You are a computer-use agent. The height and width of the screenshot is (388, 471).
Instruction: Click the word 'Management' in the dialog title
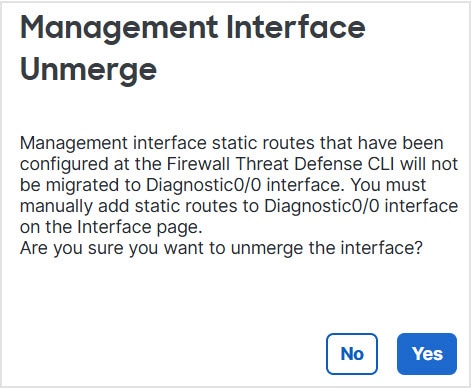pyautogui.click(x=119, y=28)
